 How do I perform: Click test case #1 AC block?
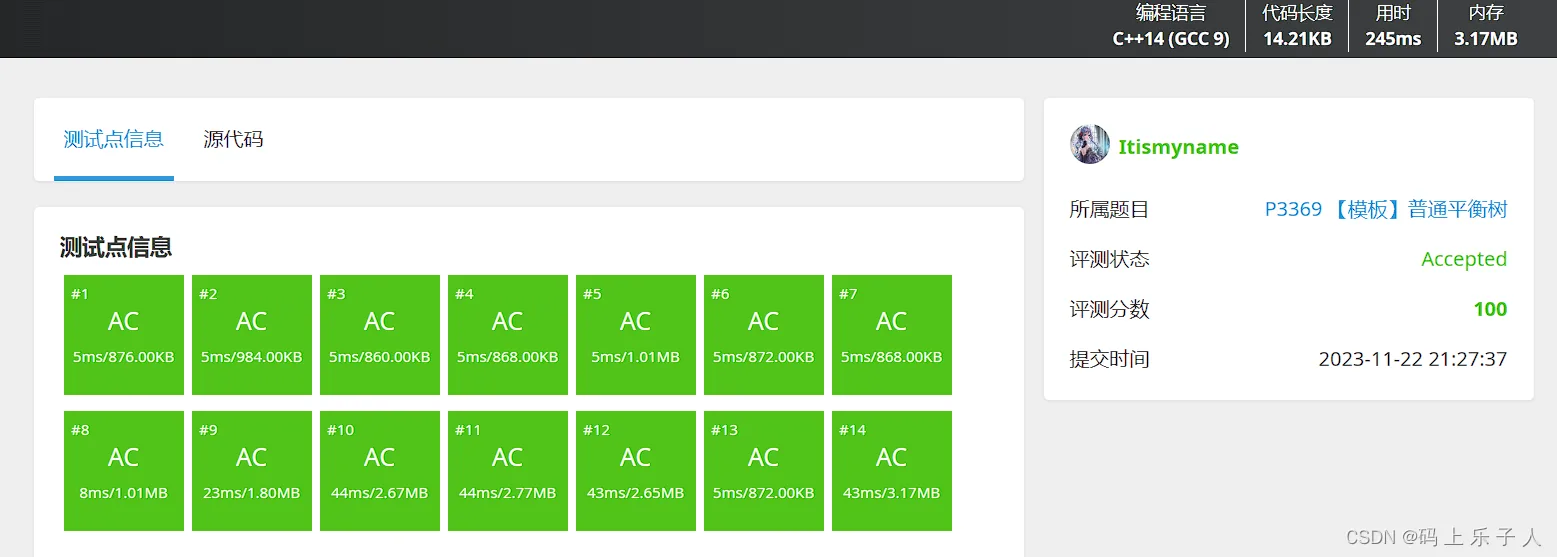pyautogui.click(x=124, y=335)
